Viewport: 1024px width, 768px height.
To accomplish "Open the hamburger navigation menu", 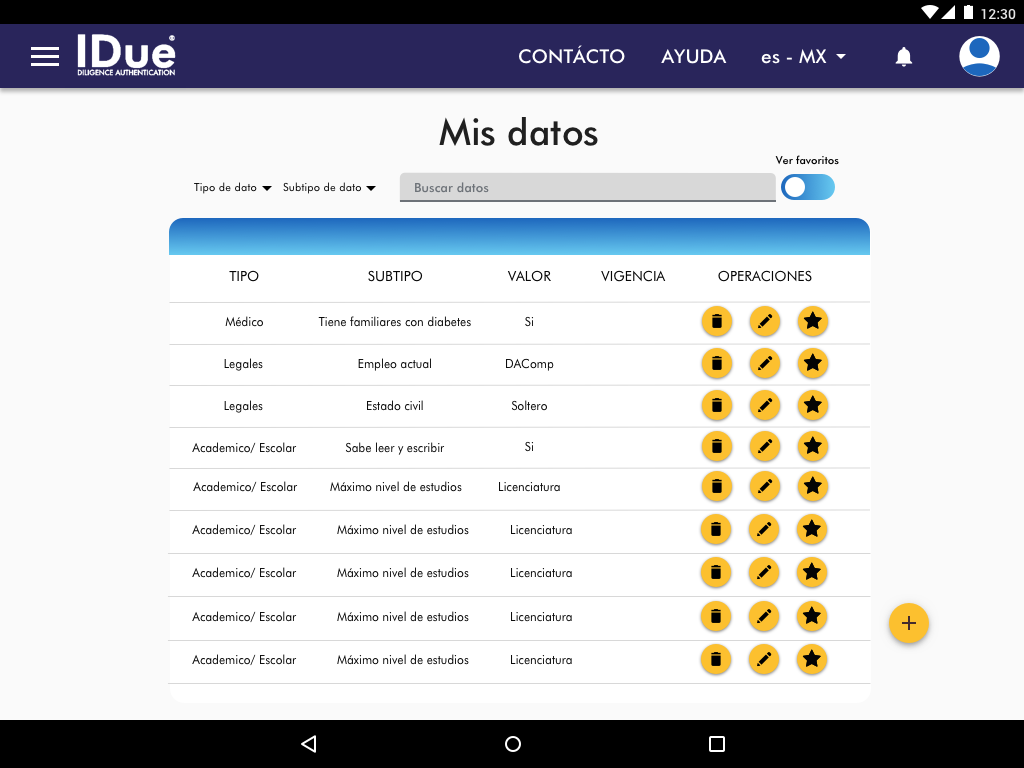I will [45, 57].
